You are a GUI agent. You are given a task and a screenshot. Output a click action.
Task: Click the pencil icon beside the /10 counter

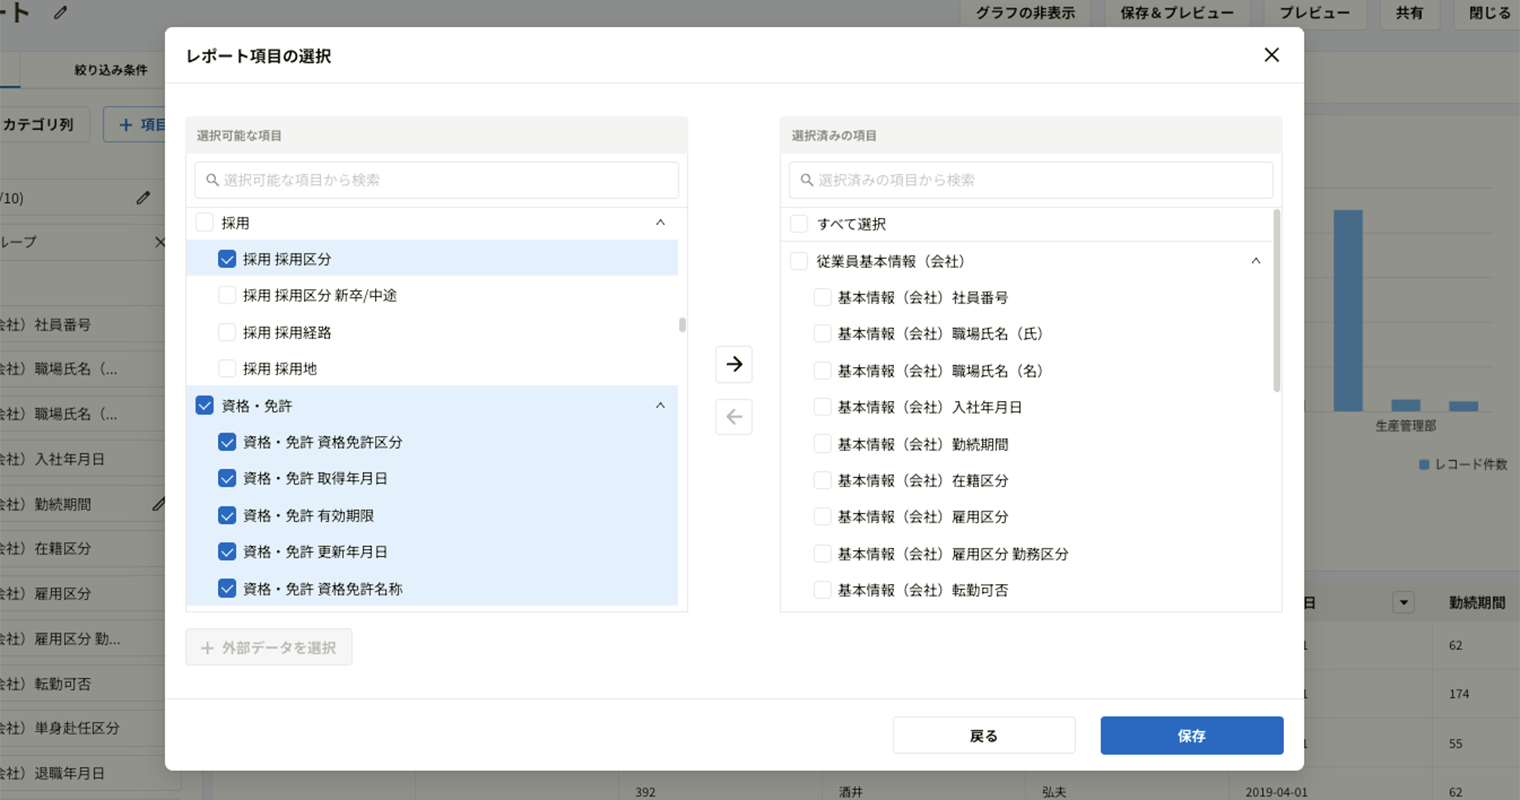tap(143, 198)
